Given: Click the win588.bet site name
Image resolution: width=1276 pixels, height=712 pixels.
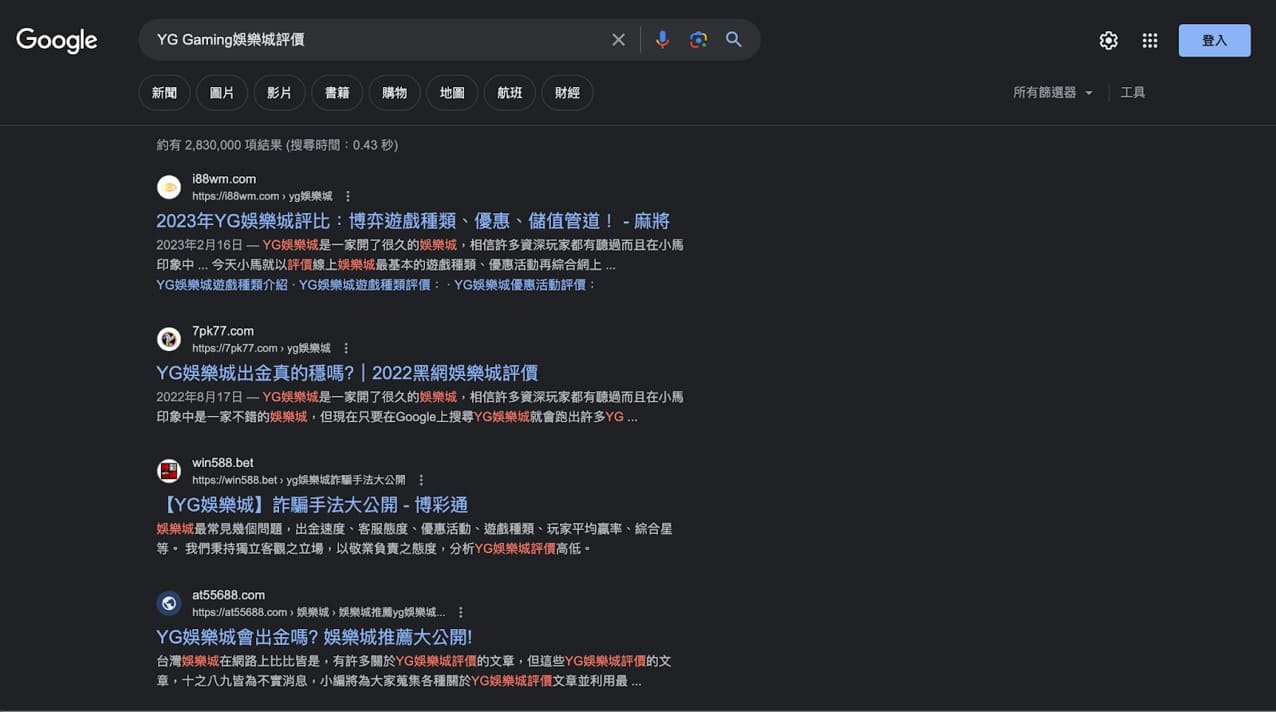Looking at the screenshot, I should [x=223, y=463].
